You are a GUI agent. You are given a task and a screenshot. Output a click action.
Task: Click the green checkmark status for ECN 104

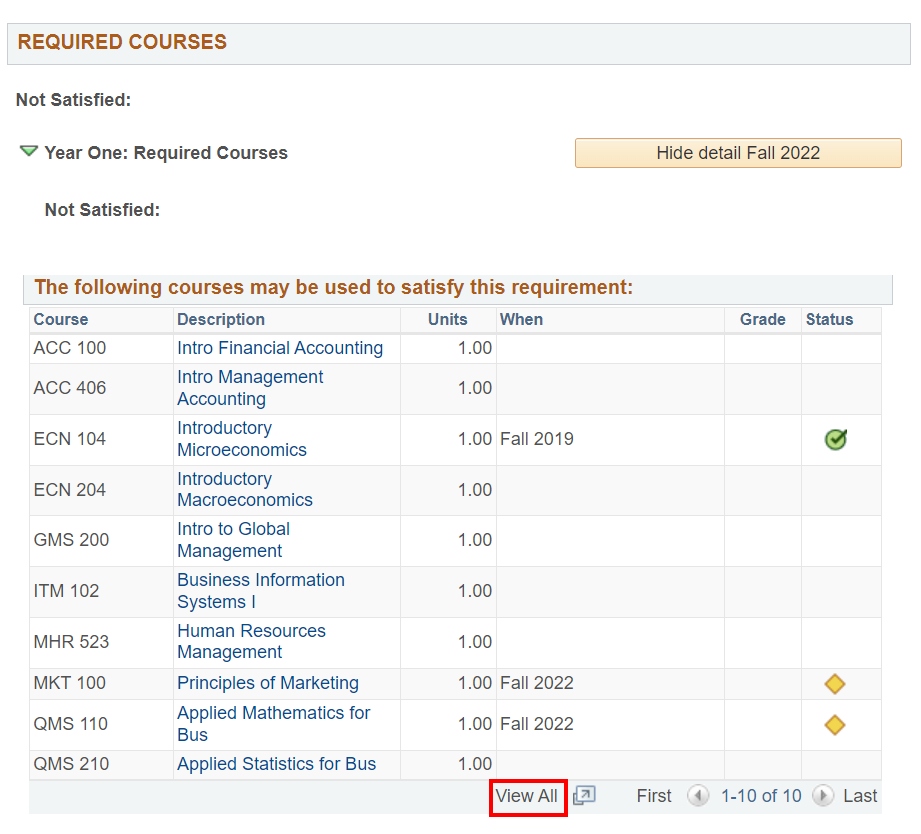[x=835, y=439]
